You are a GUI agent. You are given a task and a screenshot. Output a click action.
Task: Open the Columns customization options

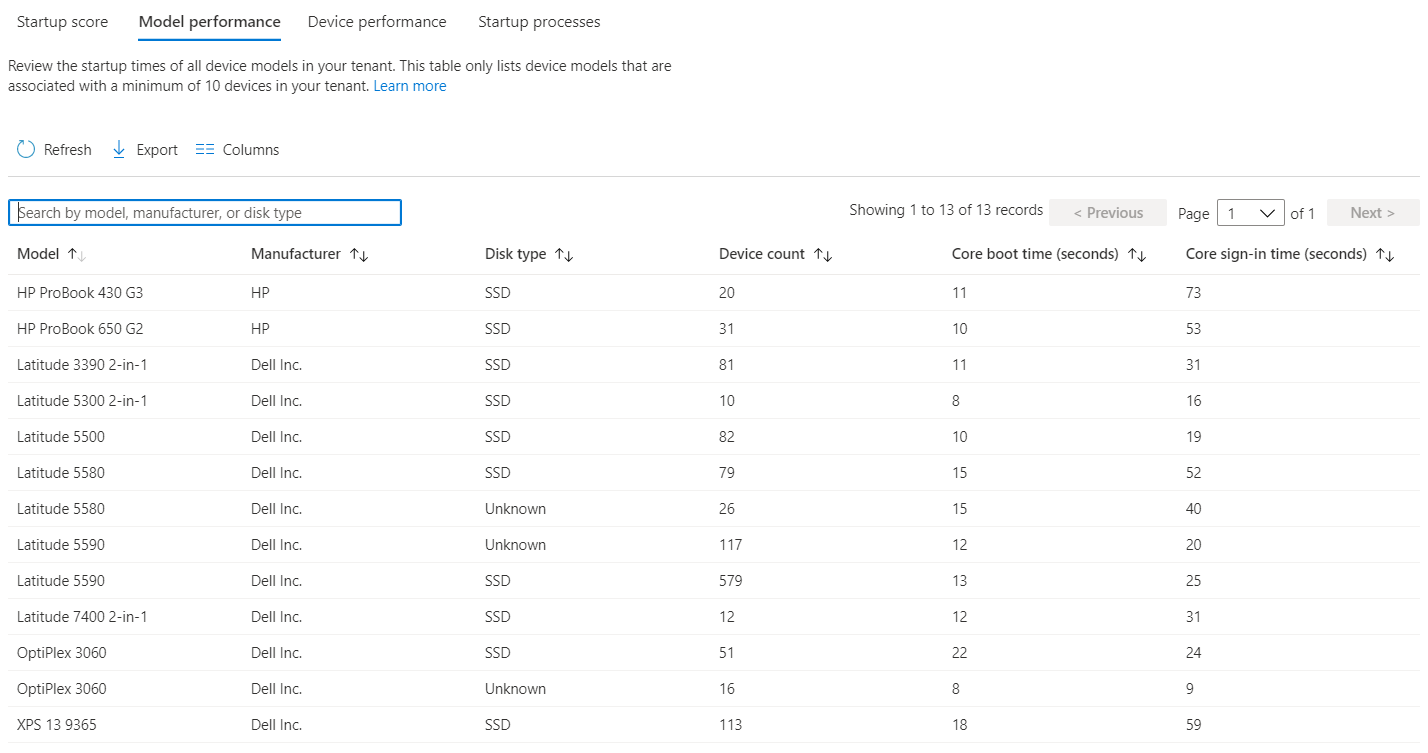tap(236, 148)
